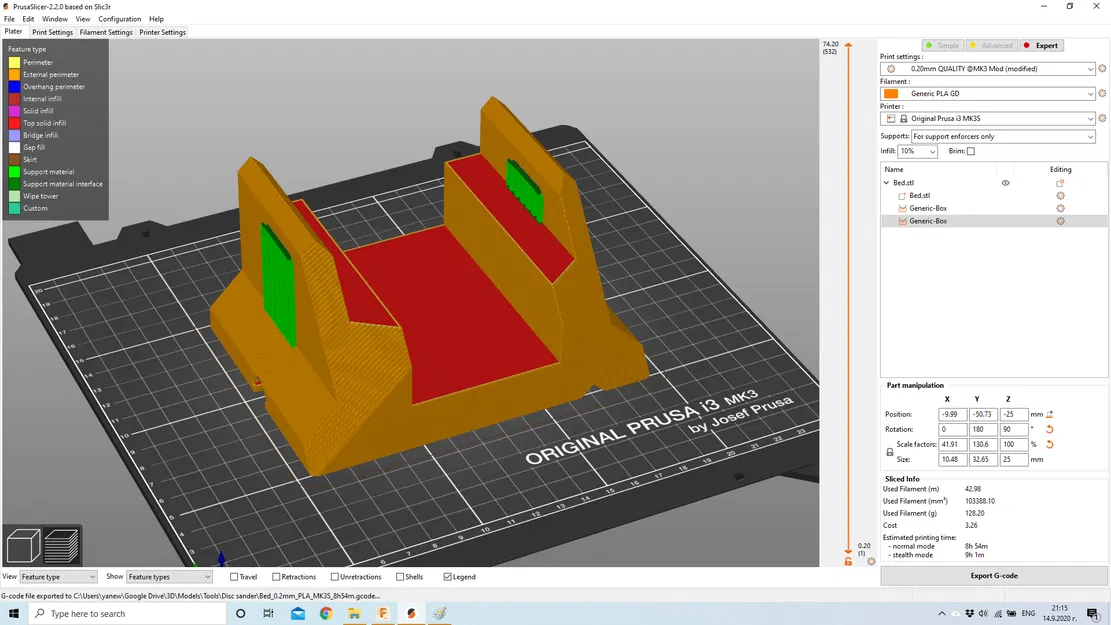Open Bed.stl object editing icon

click(x=1060, y=183)
